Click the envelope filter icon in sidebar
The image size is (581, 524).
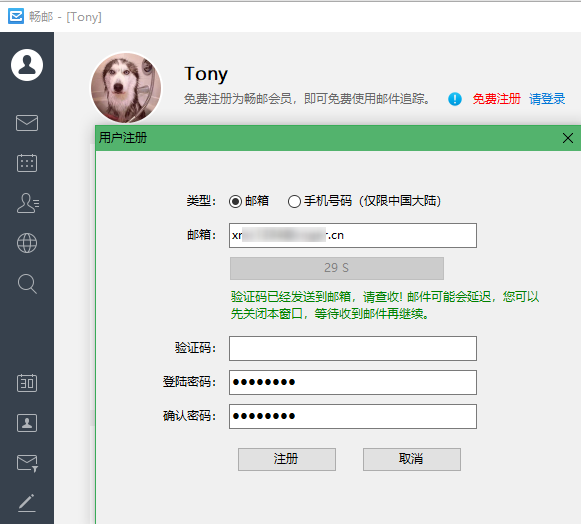pyautogui.click(x=27, y=463)
